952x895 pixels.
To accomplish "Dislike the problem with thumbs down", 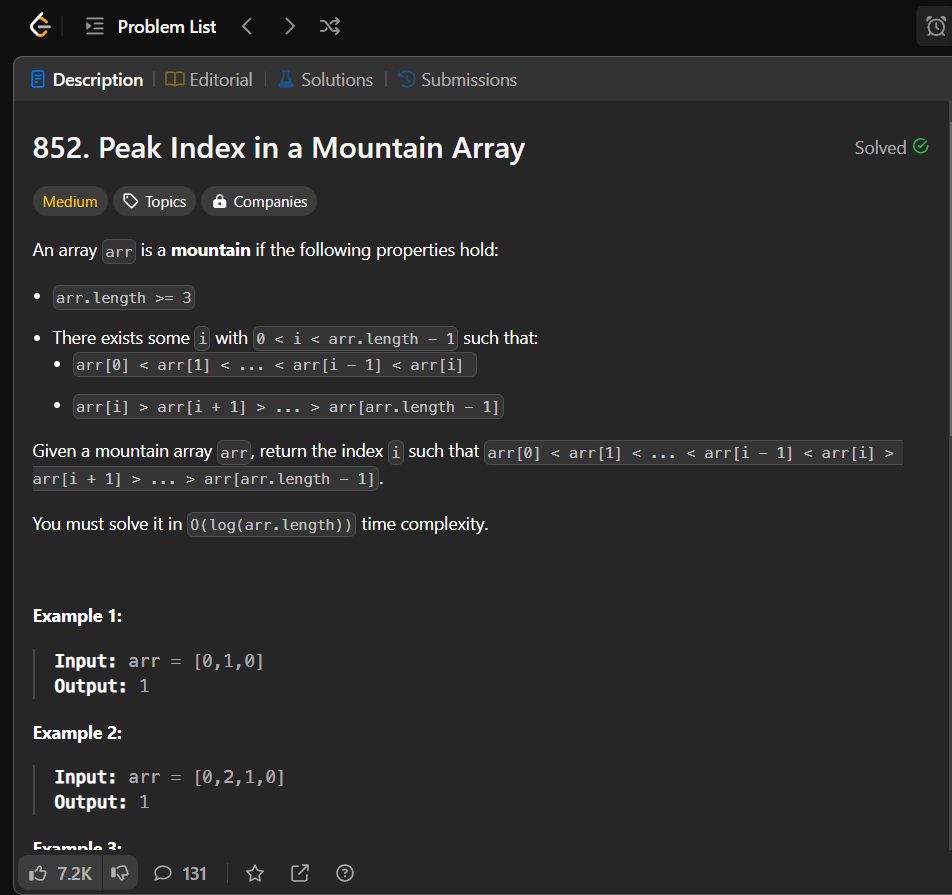I will tap(120, 873).
